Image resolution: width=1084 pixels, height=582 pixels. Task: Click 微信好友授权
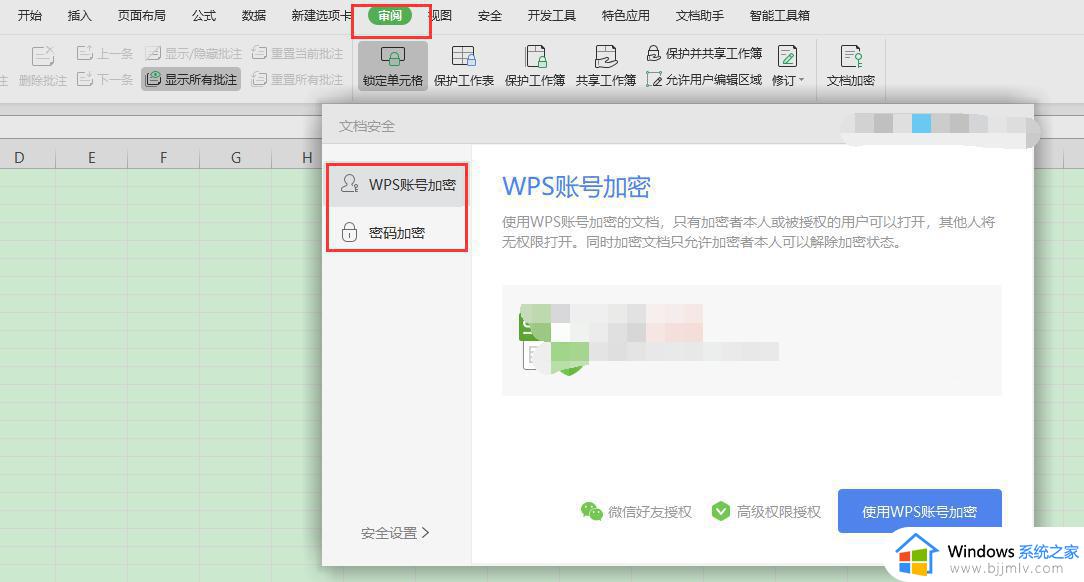click(x=636, y=511)
